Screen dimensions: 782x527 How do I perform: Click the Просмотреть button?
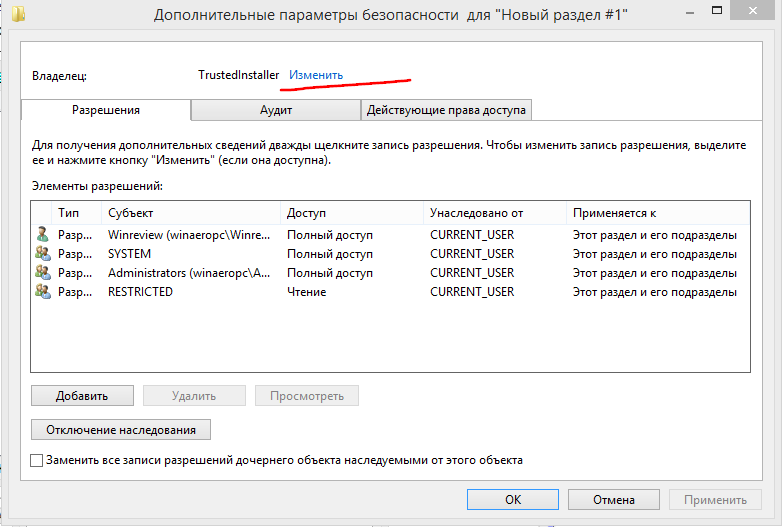tap(307, 396)
